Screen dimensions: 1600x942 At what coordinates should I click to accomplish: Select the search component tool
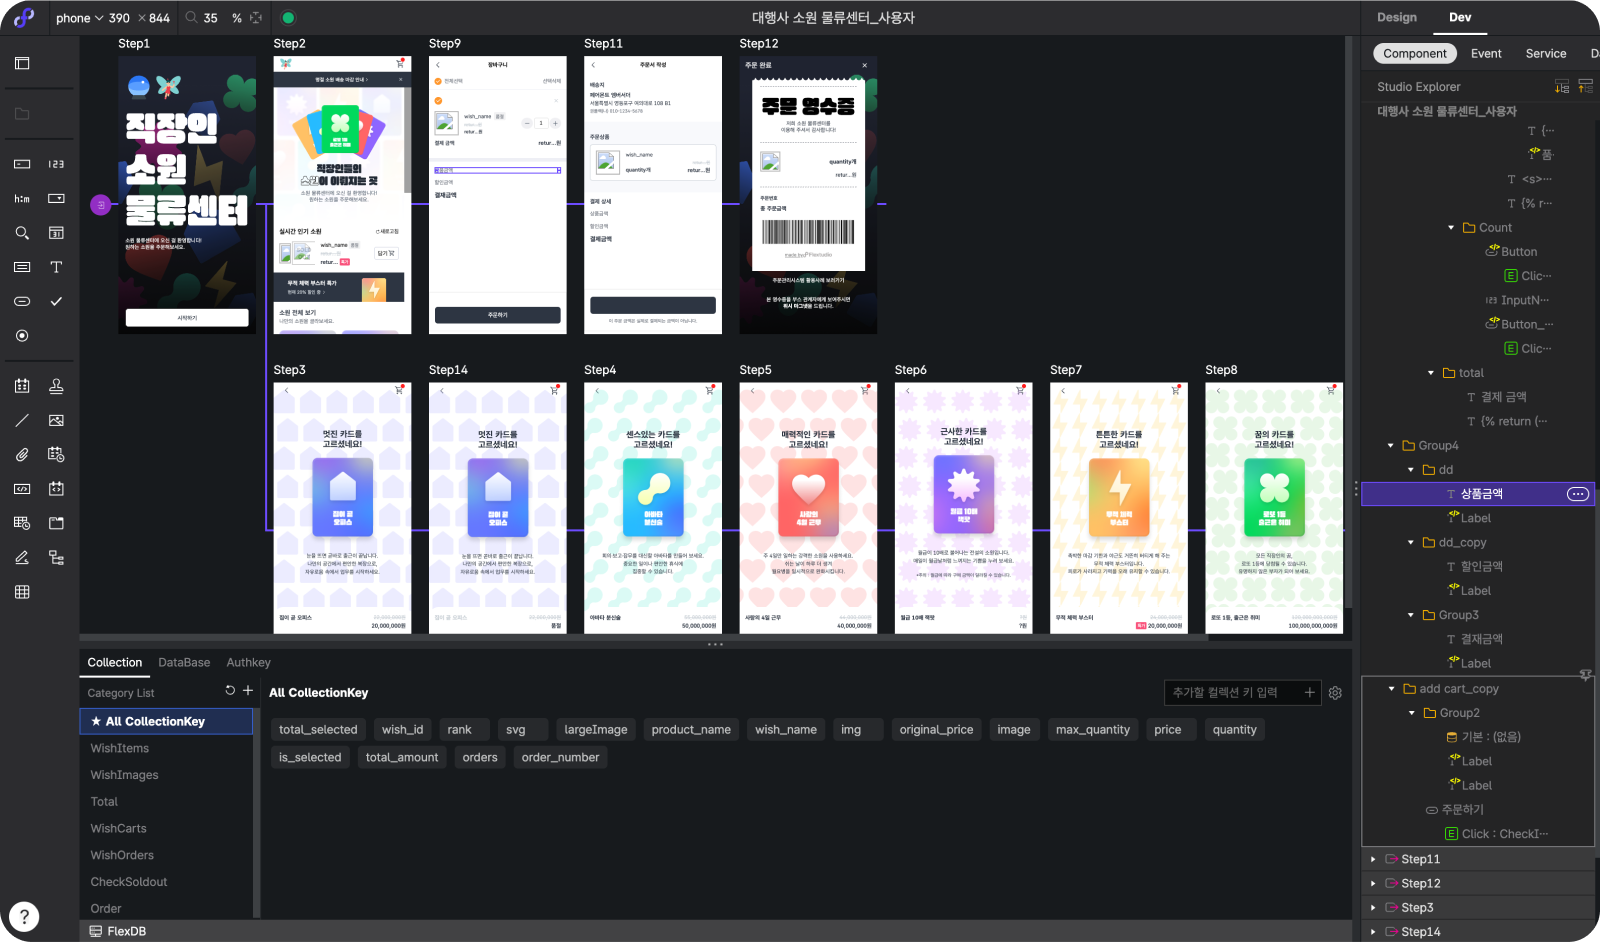[22, 233]
